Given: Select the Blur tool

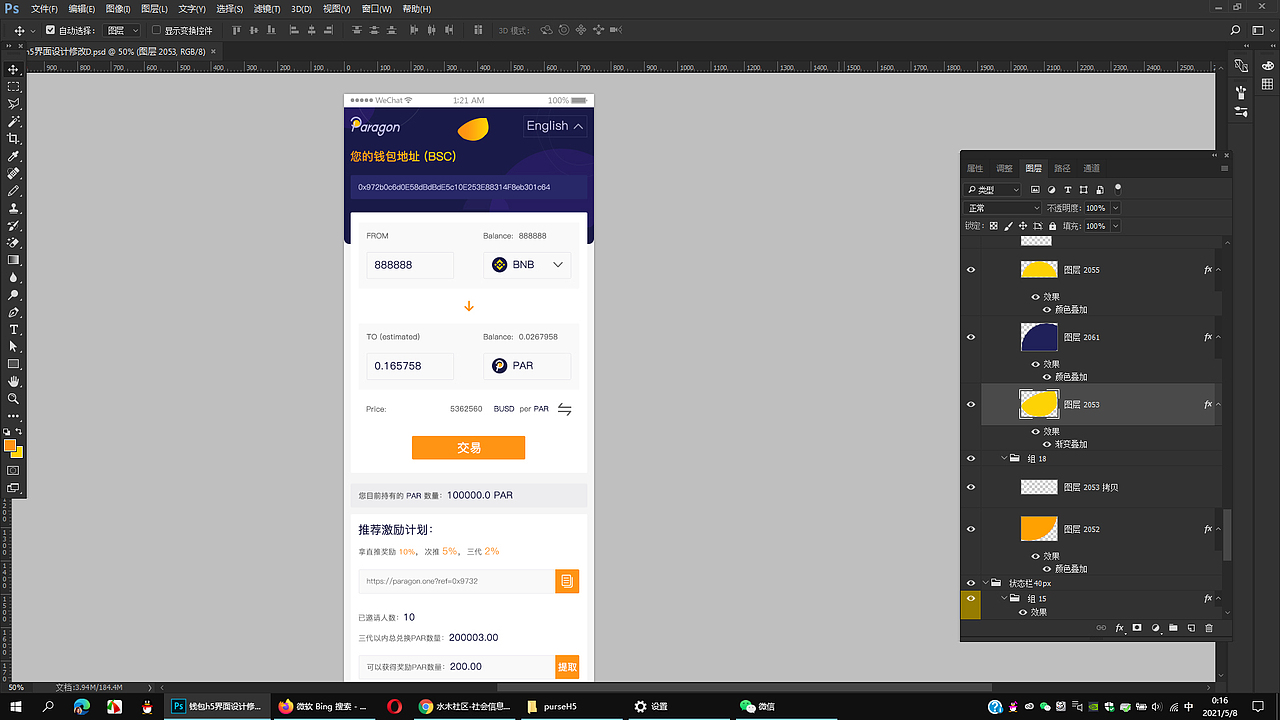Looking at the screenshot, I should point(14,278).
